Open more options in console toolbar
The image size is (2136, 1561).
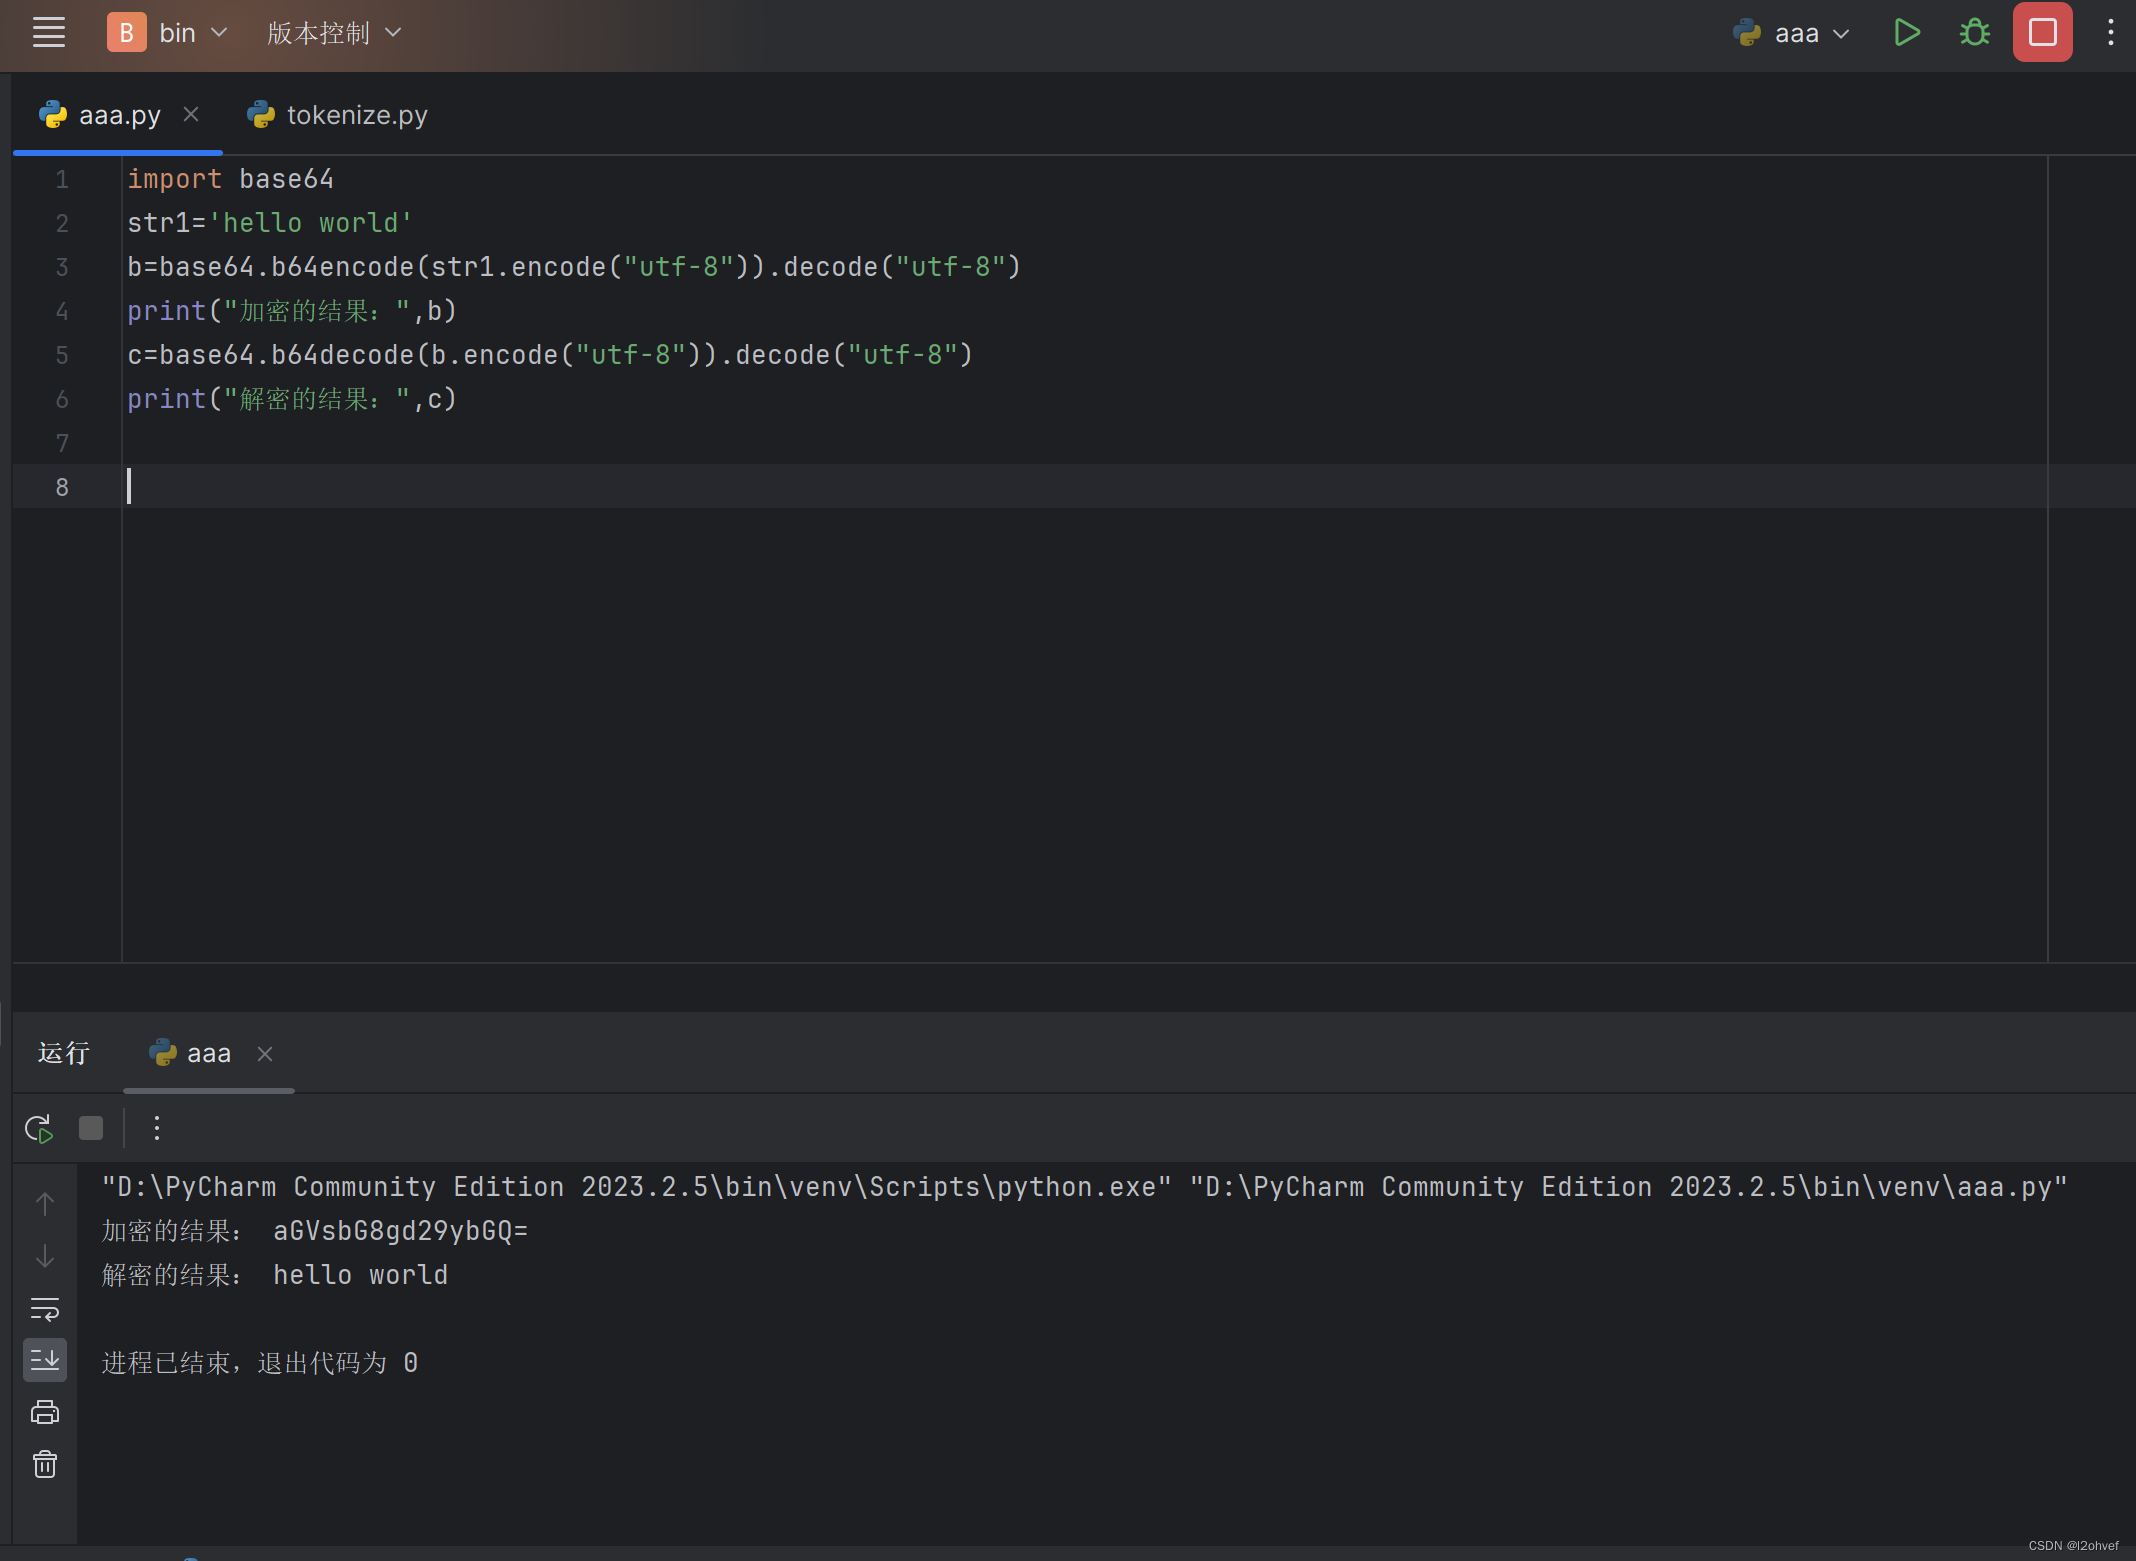click(156, 1128)
